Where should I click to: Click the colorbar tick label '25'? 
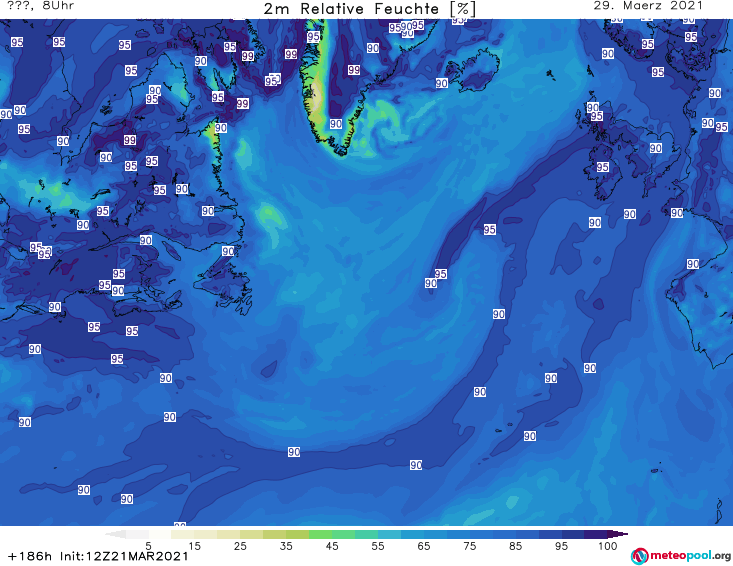tap(240, 546)
